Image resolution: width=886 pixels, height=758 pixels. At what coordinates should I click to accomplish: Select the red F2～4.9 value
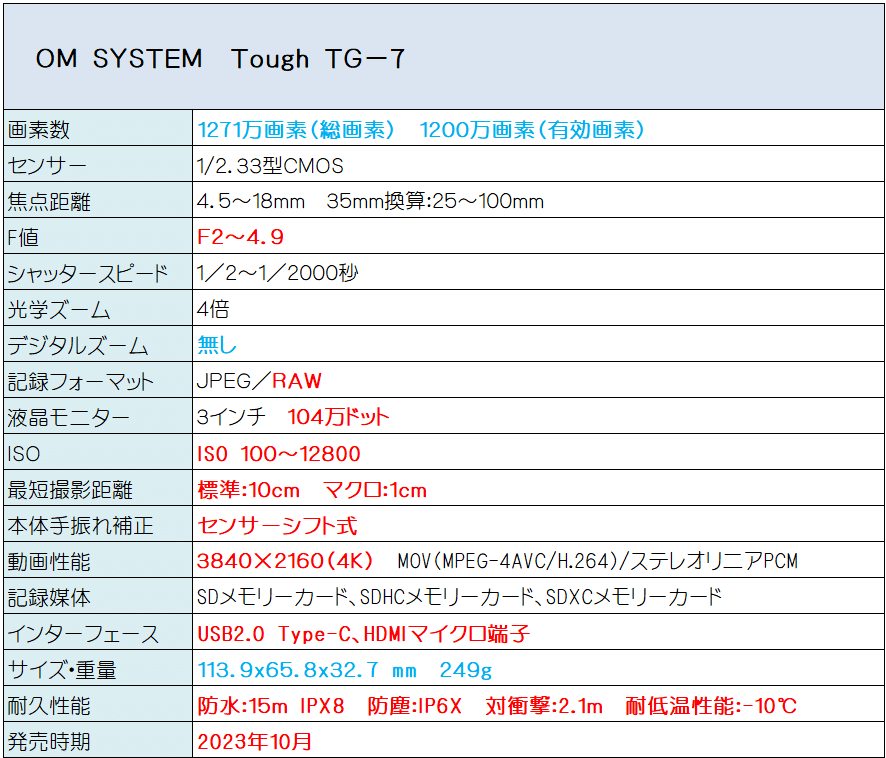click(x=240, y=236)
